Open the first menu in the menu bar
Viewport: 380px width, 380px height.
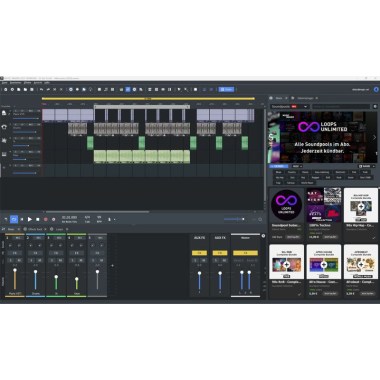pos(5,82)
